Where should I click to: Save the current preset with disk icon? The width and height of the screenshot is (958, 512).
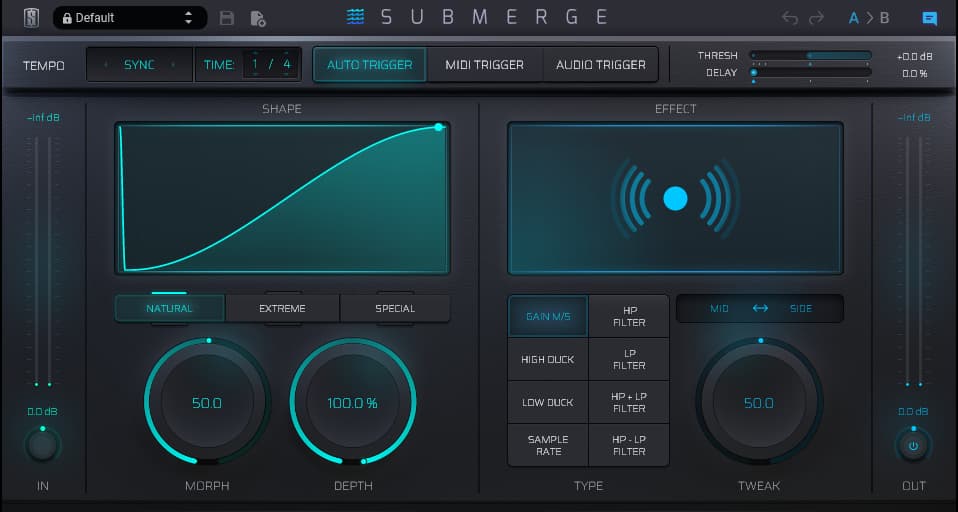(x=227, y=18)
